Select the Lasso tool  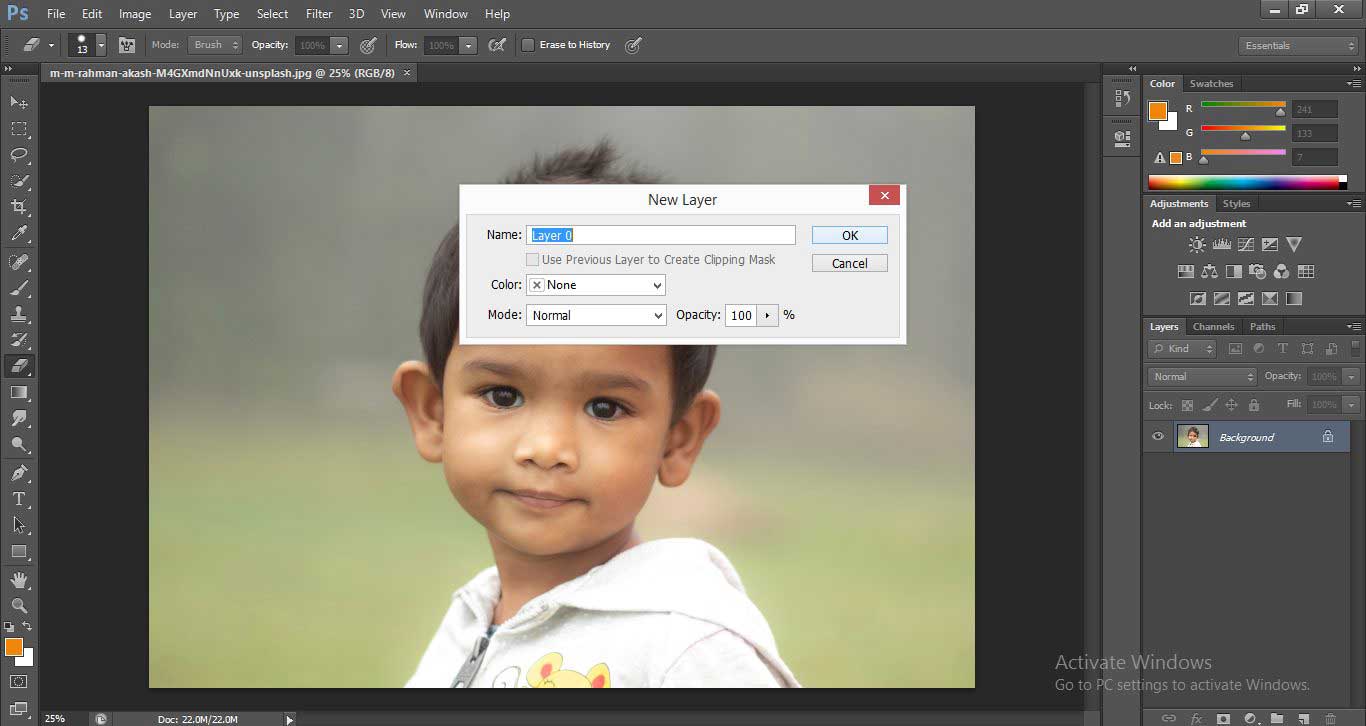[x=20, y=156]
